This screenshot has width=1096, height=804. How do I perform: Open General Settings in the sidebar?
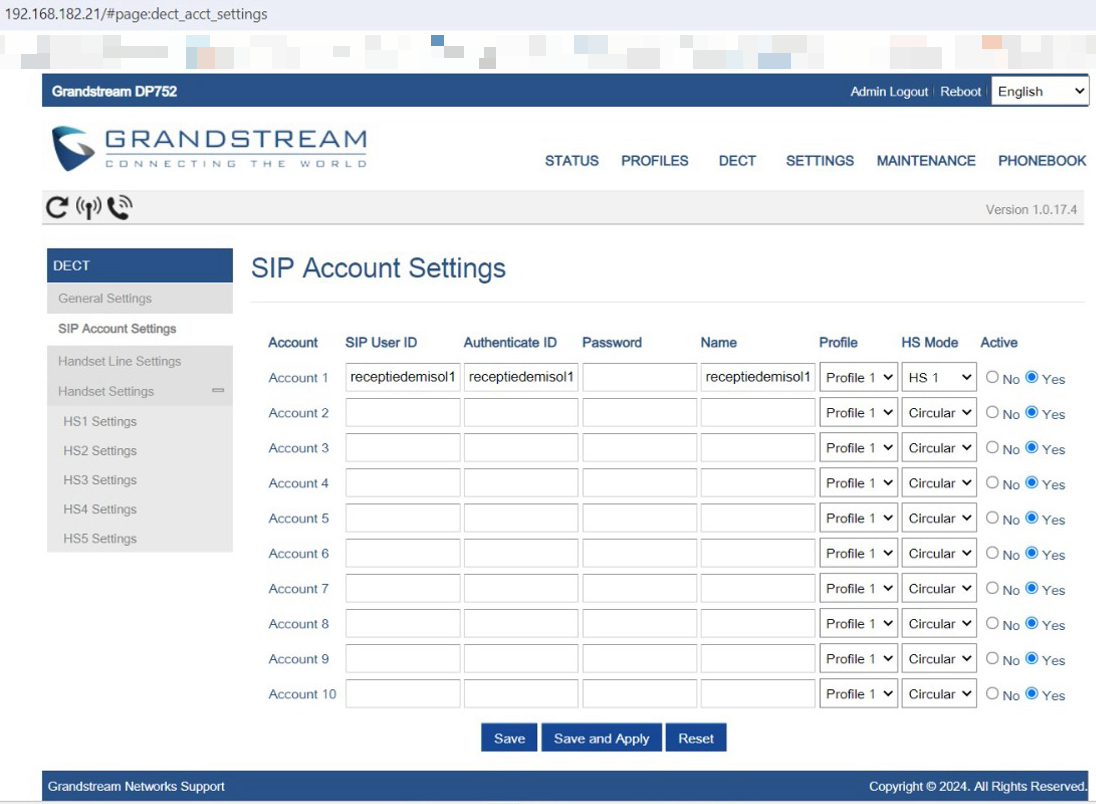(x=105, y=298)
